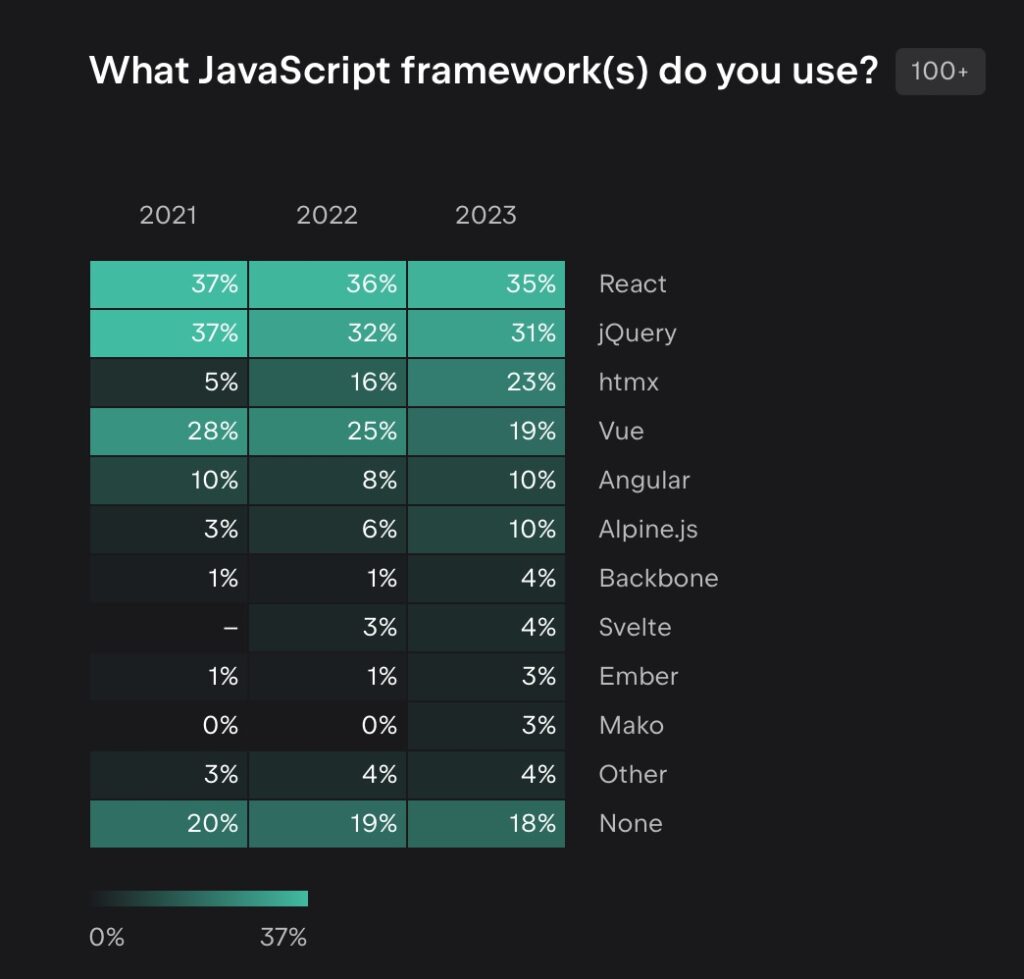This screenshot has width=1024, height=979.
Task: Pick Alpine.js 6% value for 2022
Action: pos(327,529)
